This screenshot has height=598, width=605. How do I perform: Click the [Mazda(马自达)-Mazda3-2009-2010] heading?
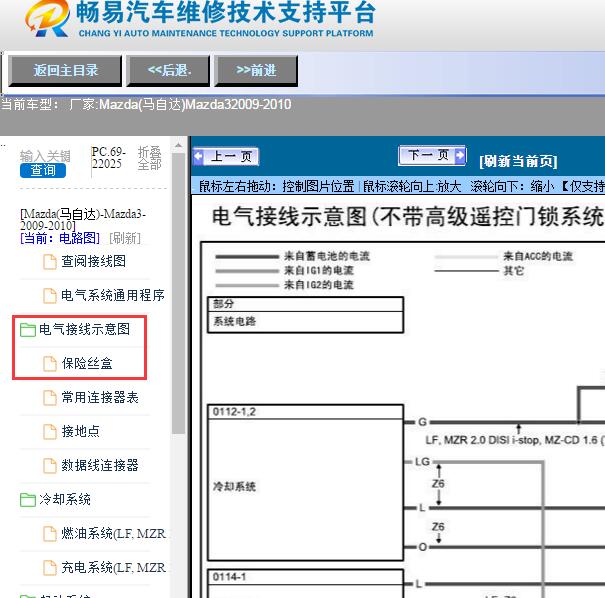tap(83, 220)
